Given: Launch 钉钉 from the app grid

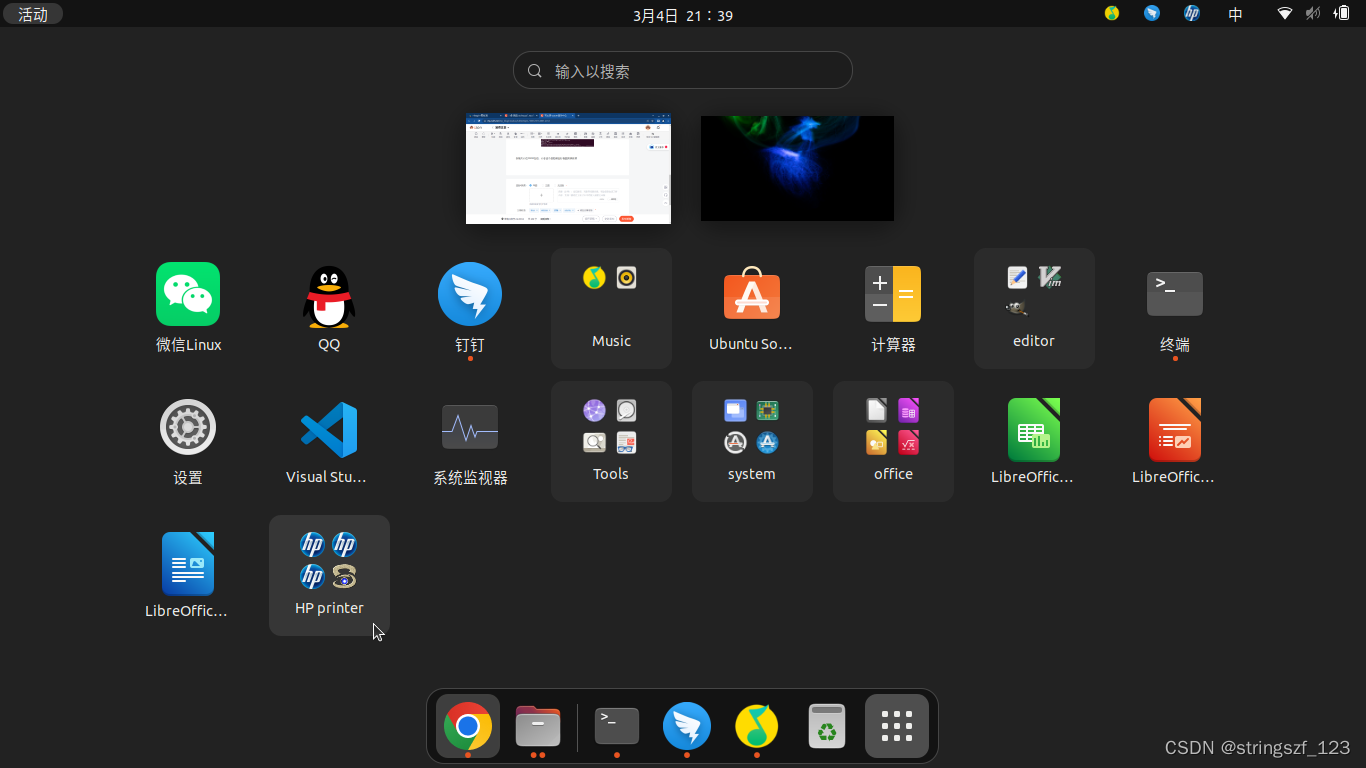Looking at the screenshot, I should [470, 295].
